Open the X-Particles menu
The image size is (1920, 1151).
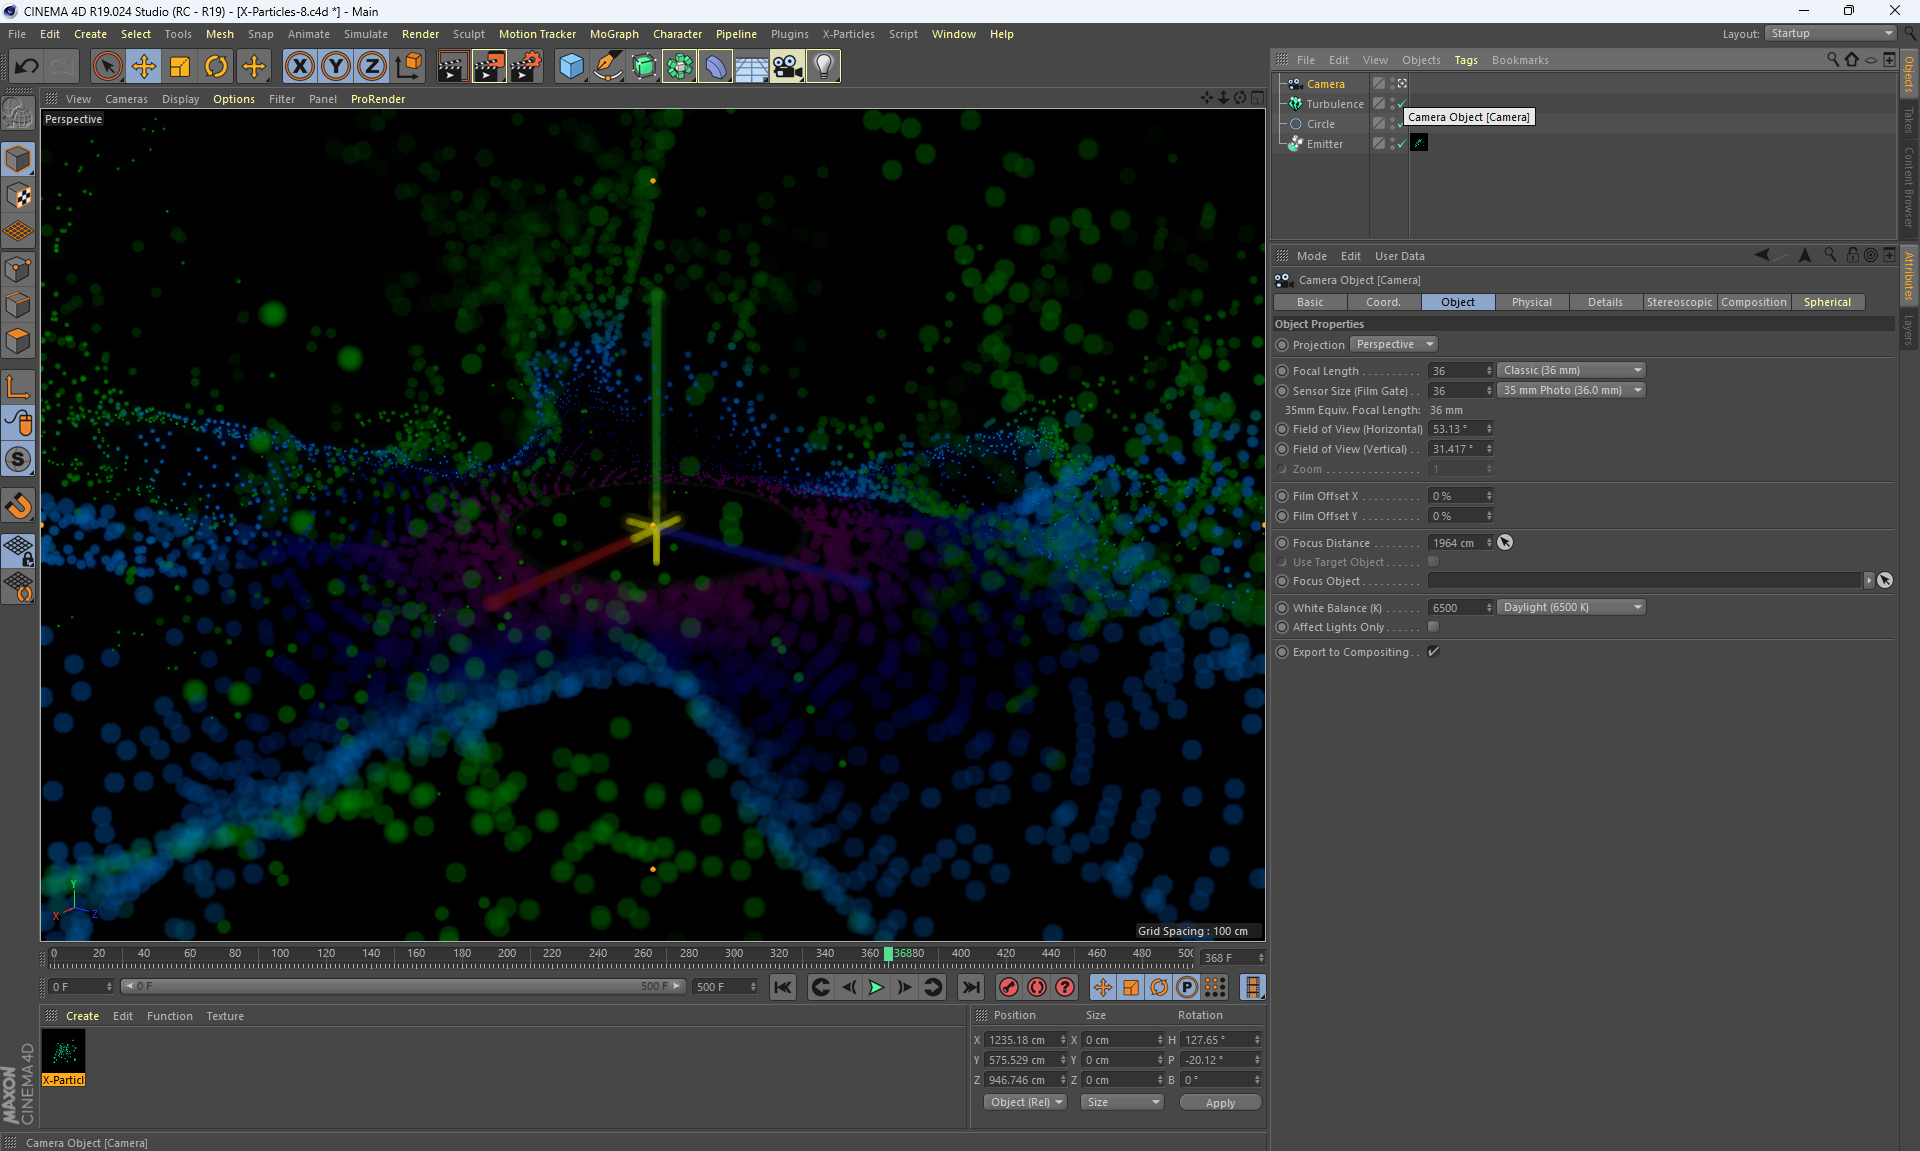pyautogui.click(x=847, y=34)
